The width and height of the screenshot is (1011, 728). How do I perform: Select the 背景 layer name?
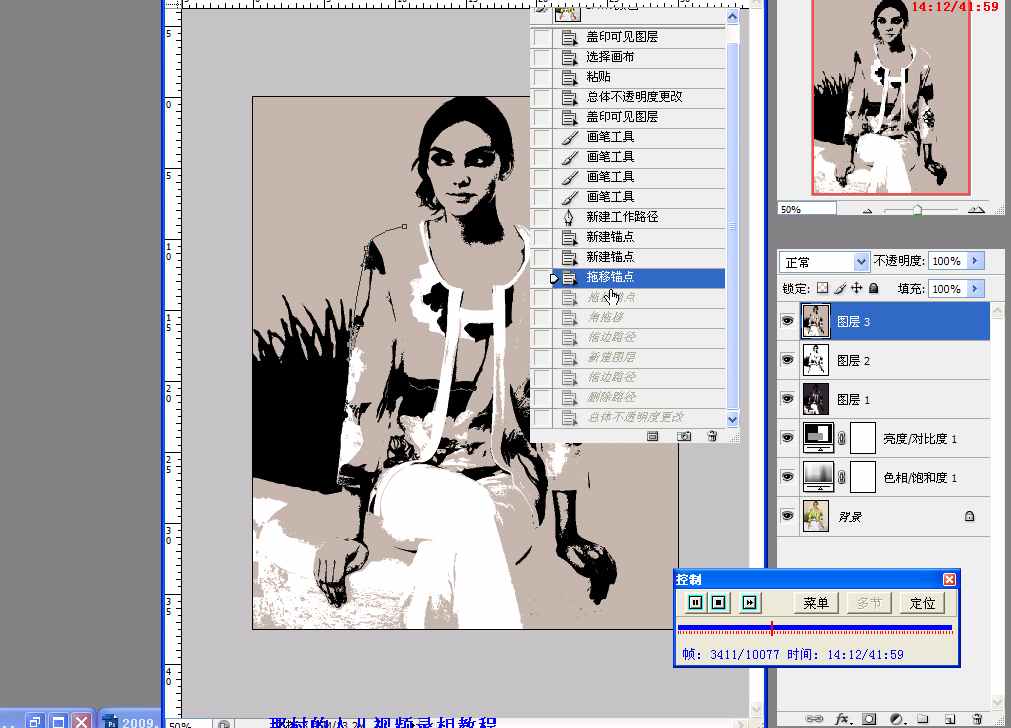[850, 516]
